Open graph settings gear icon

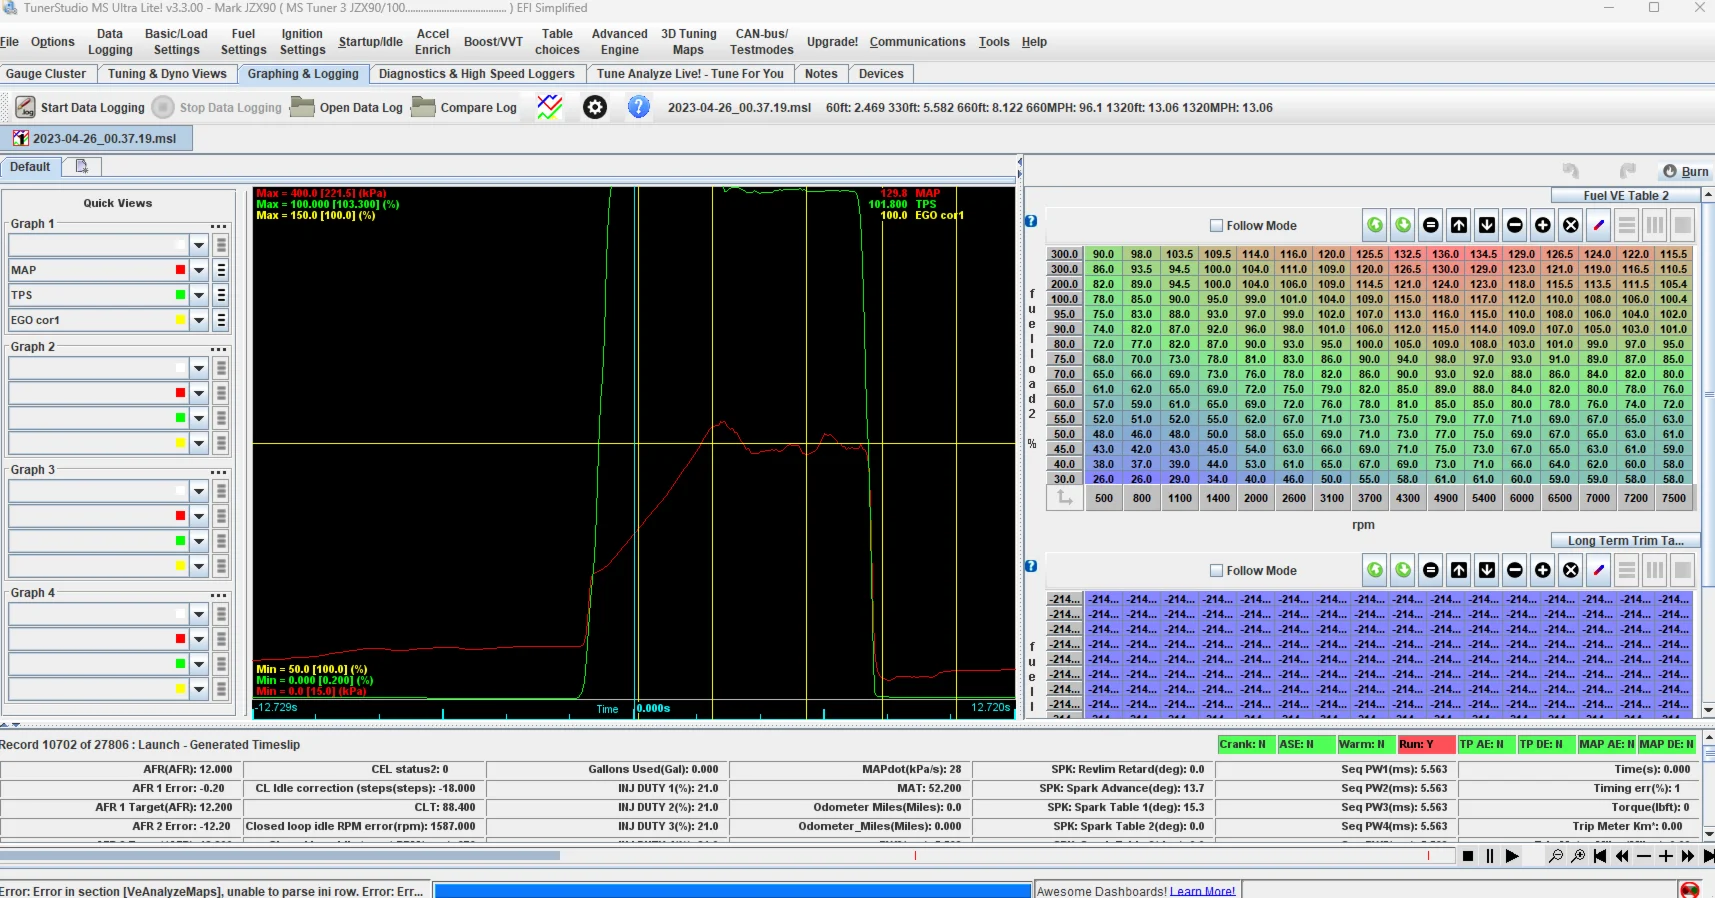[x=595, y=107]
